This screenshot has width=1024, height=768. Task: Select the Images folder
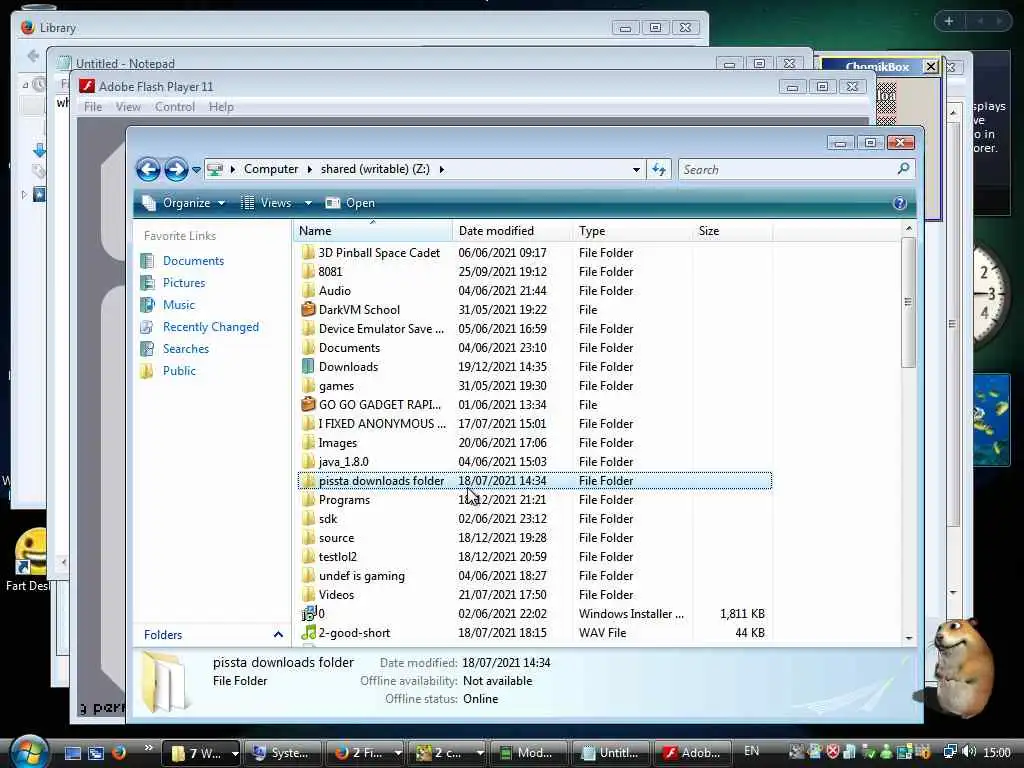click(x=338, y=442)
